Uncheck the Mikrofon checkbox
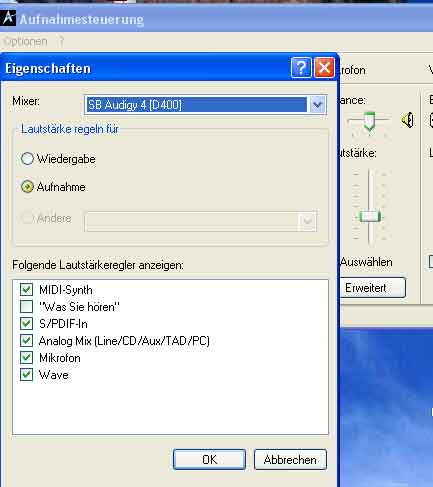433x487 pixels. [x=26, y=357]
